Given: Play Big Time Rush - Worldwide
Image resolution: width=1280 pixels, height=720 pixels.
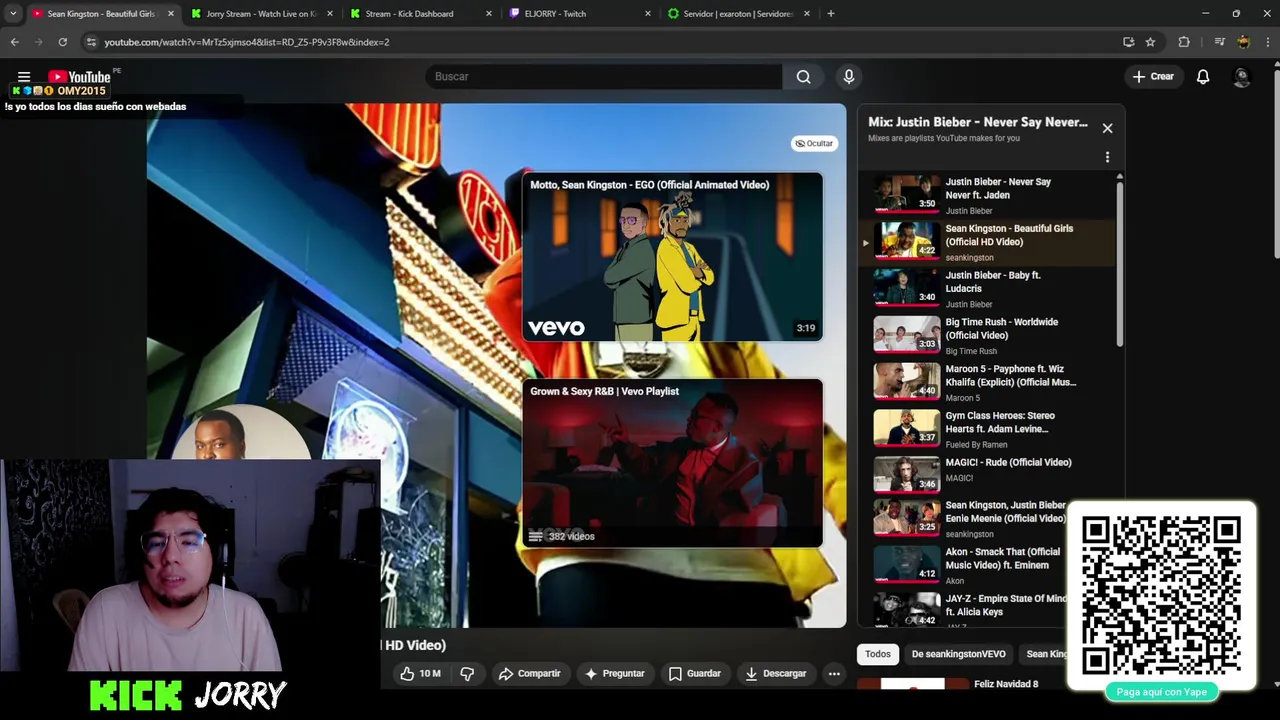Looking at the screenshot, I should (x=987, y=336).
